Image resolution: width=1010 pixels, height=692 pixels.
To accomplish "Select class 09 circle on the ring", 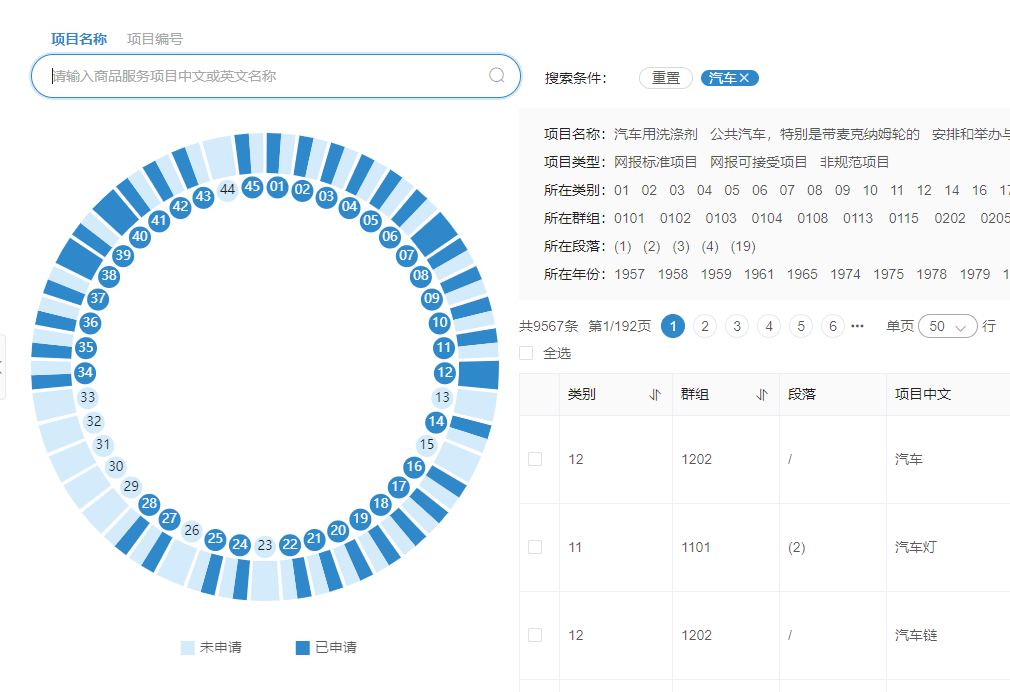I will point(432,298).
